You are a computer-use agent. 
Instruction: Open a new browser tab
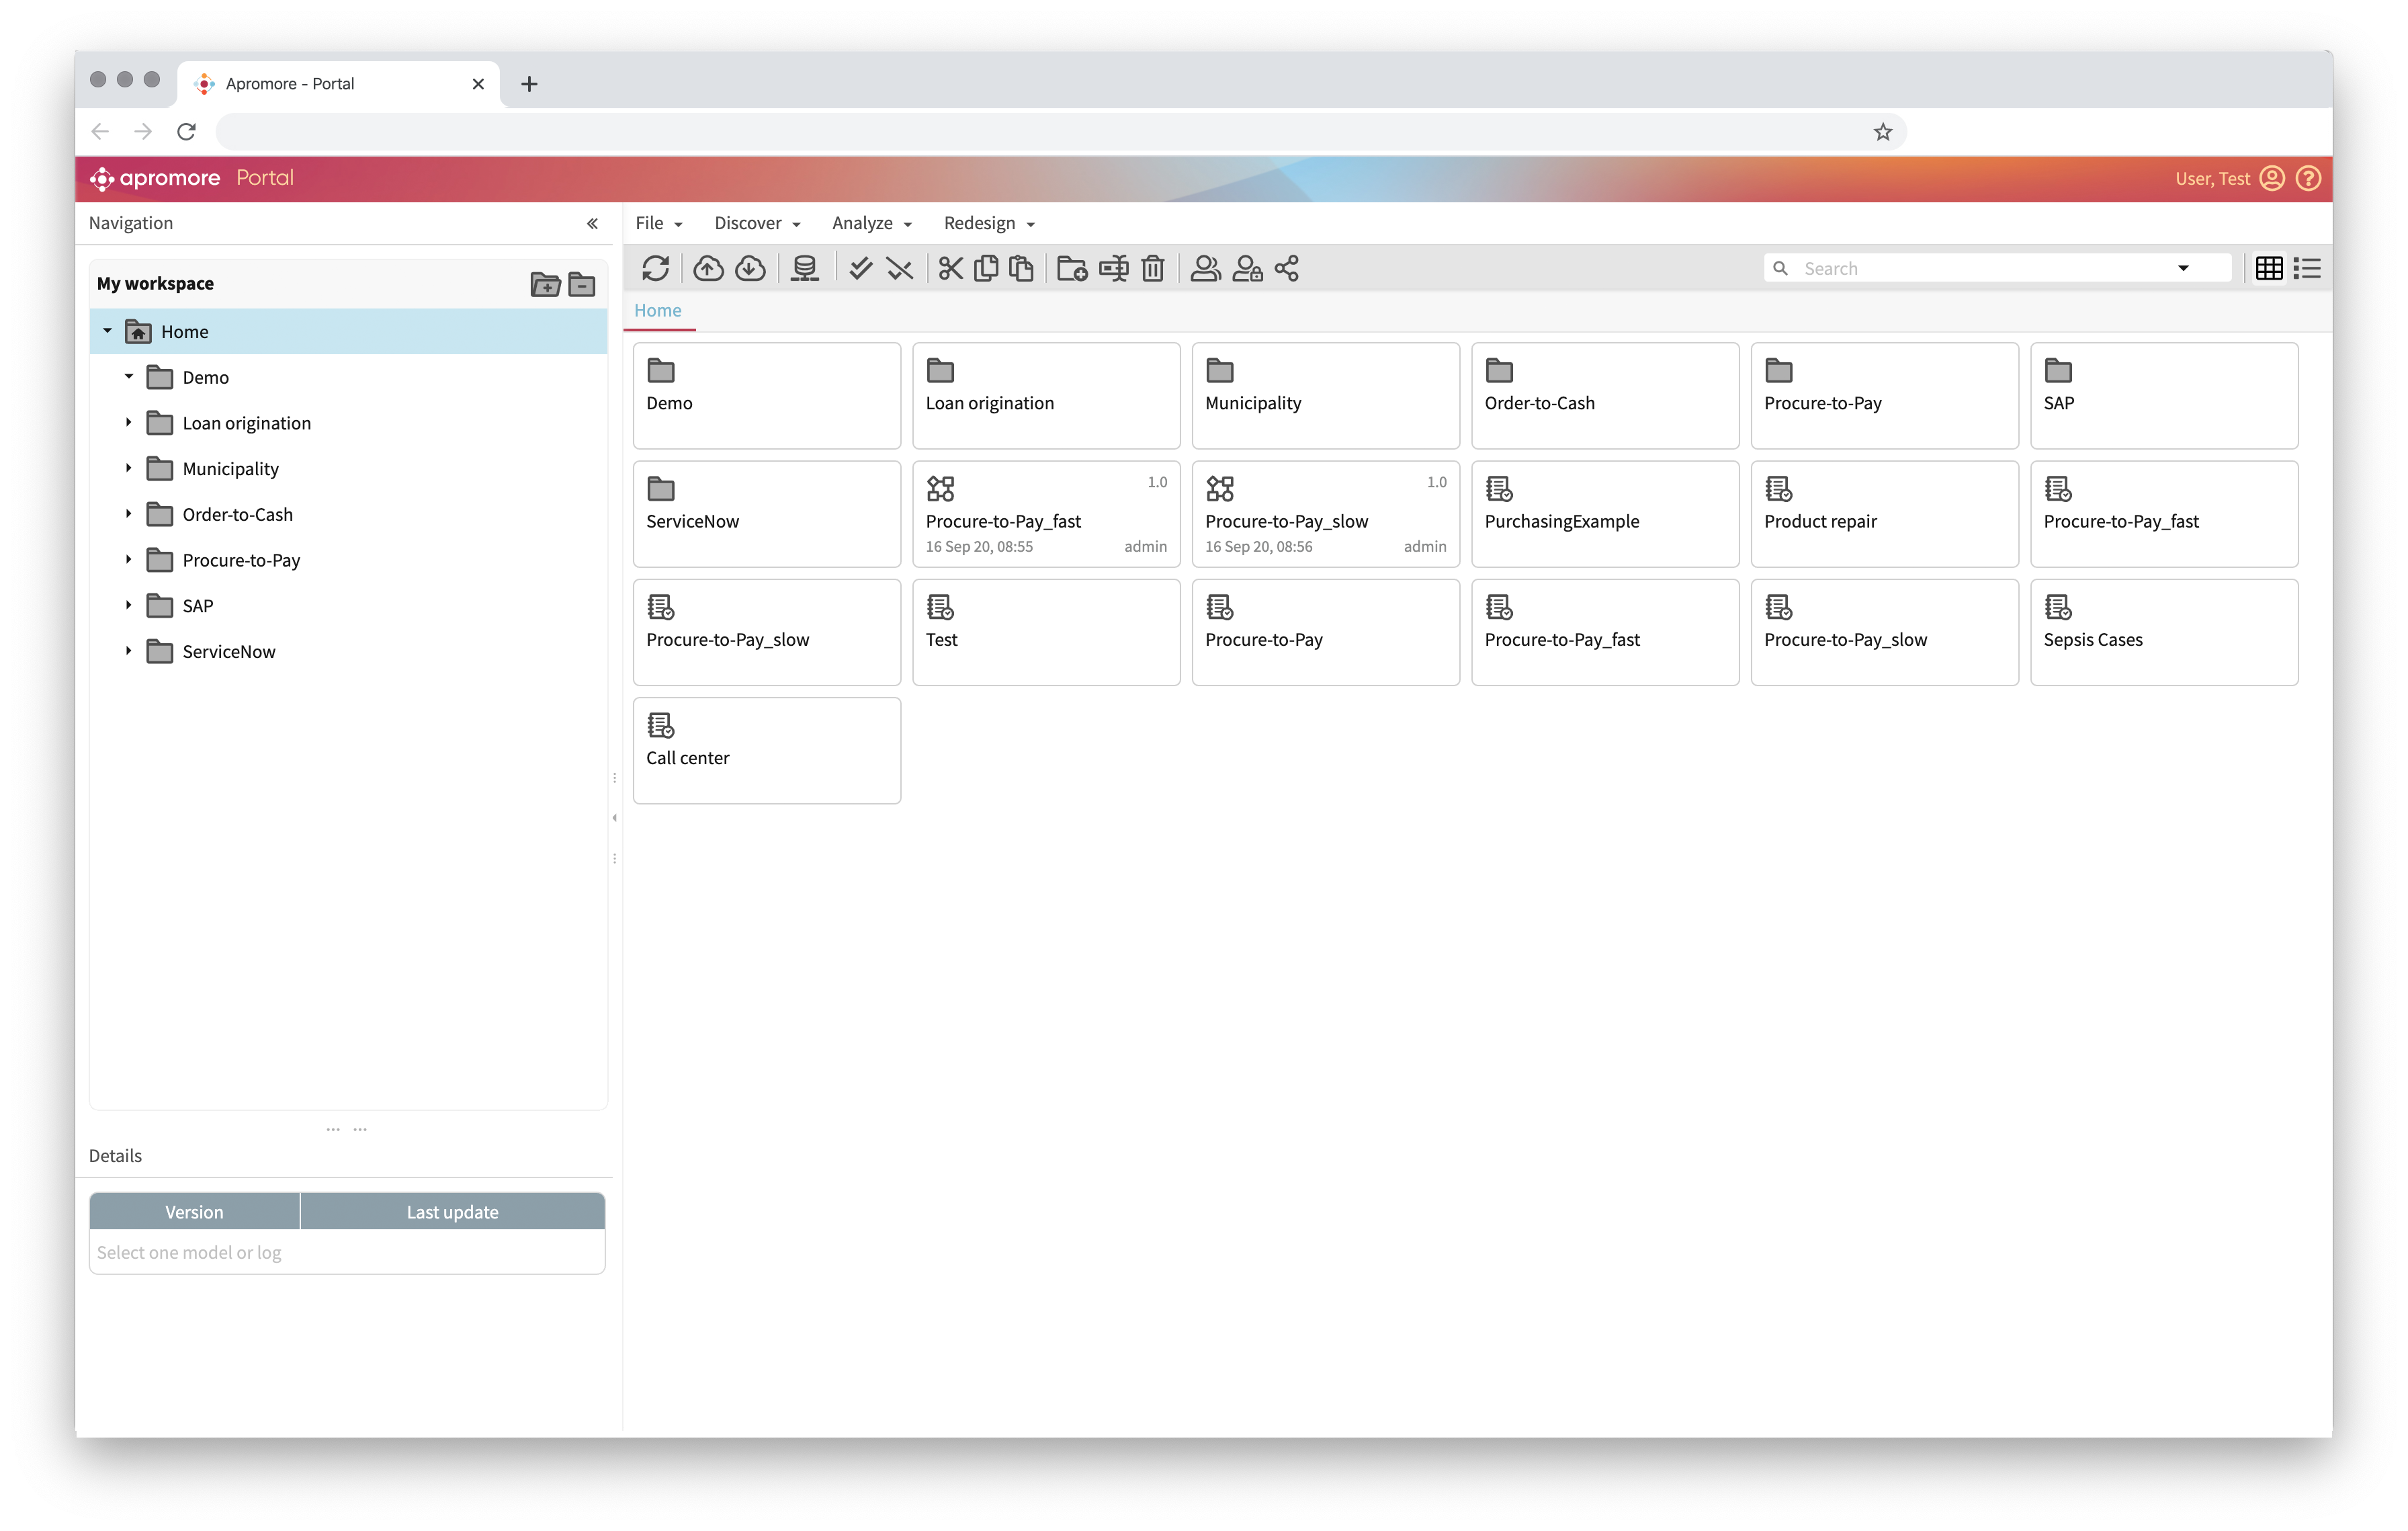[x=529, y=84]
